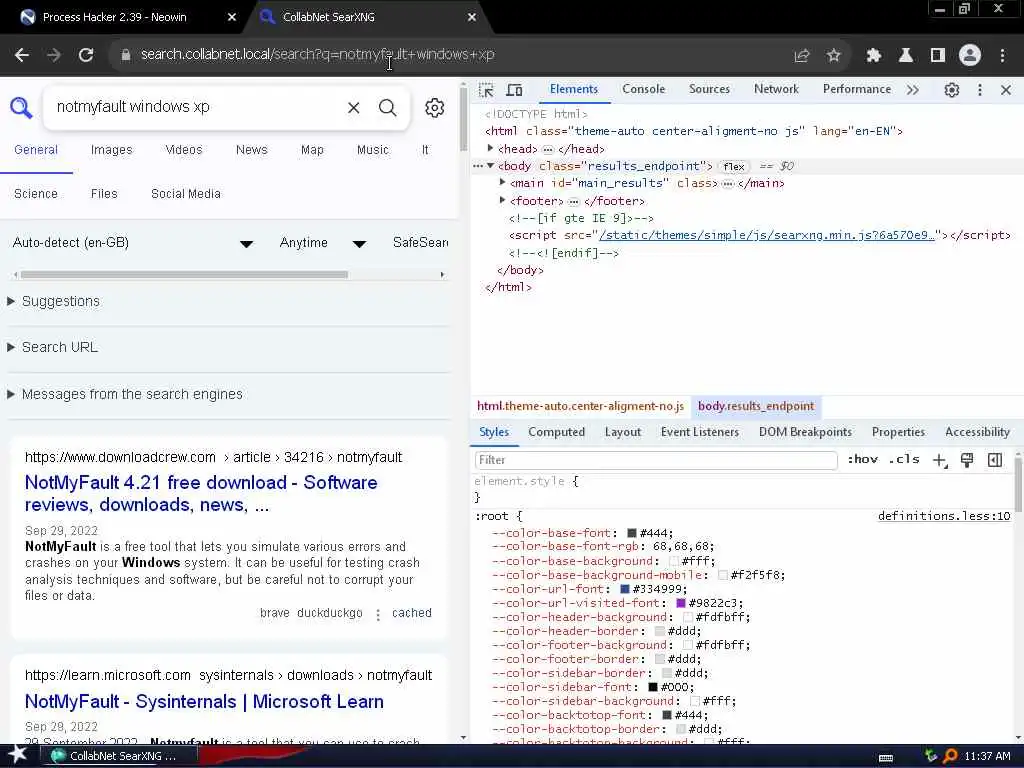This screenshot has width=1024, height=768.
Task: Clear the search query with X
Action: coord(353,107)
